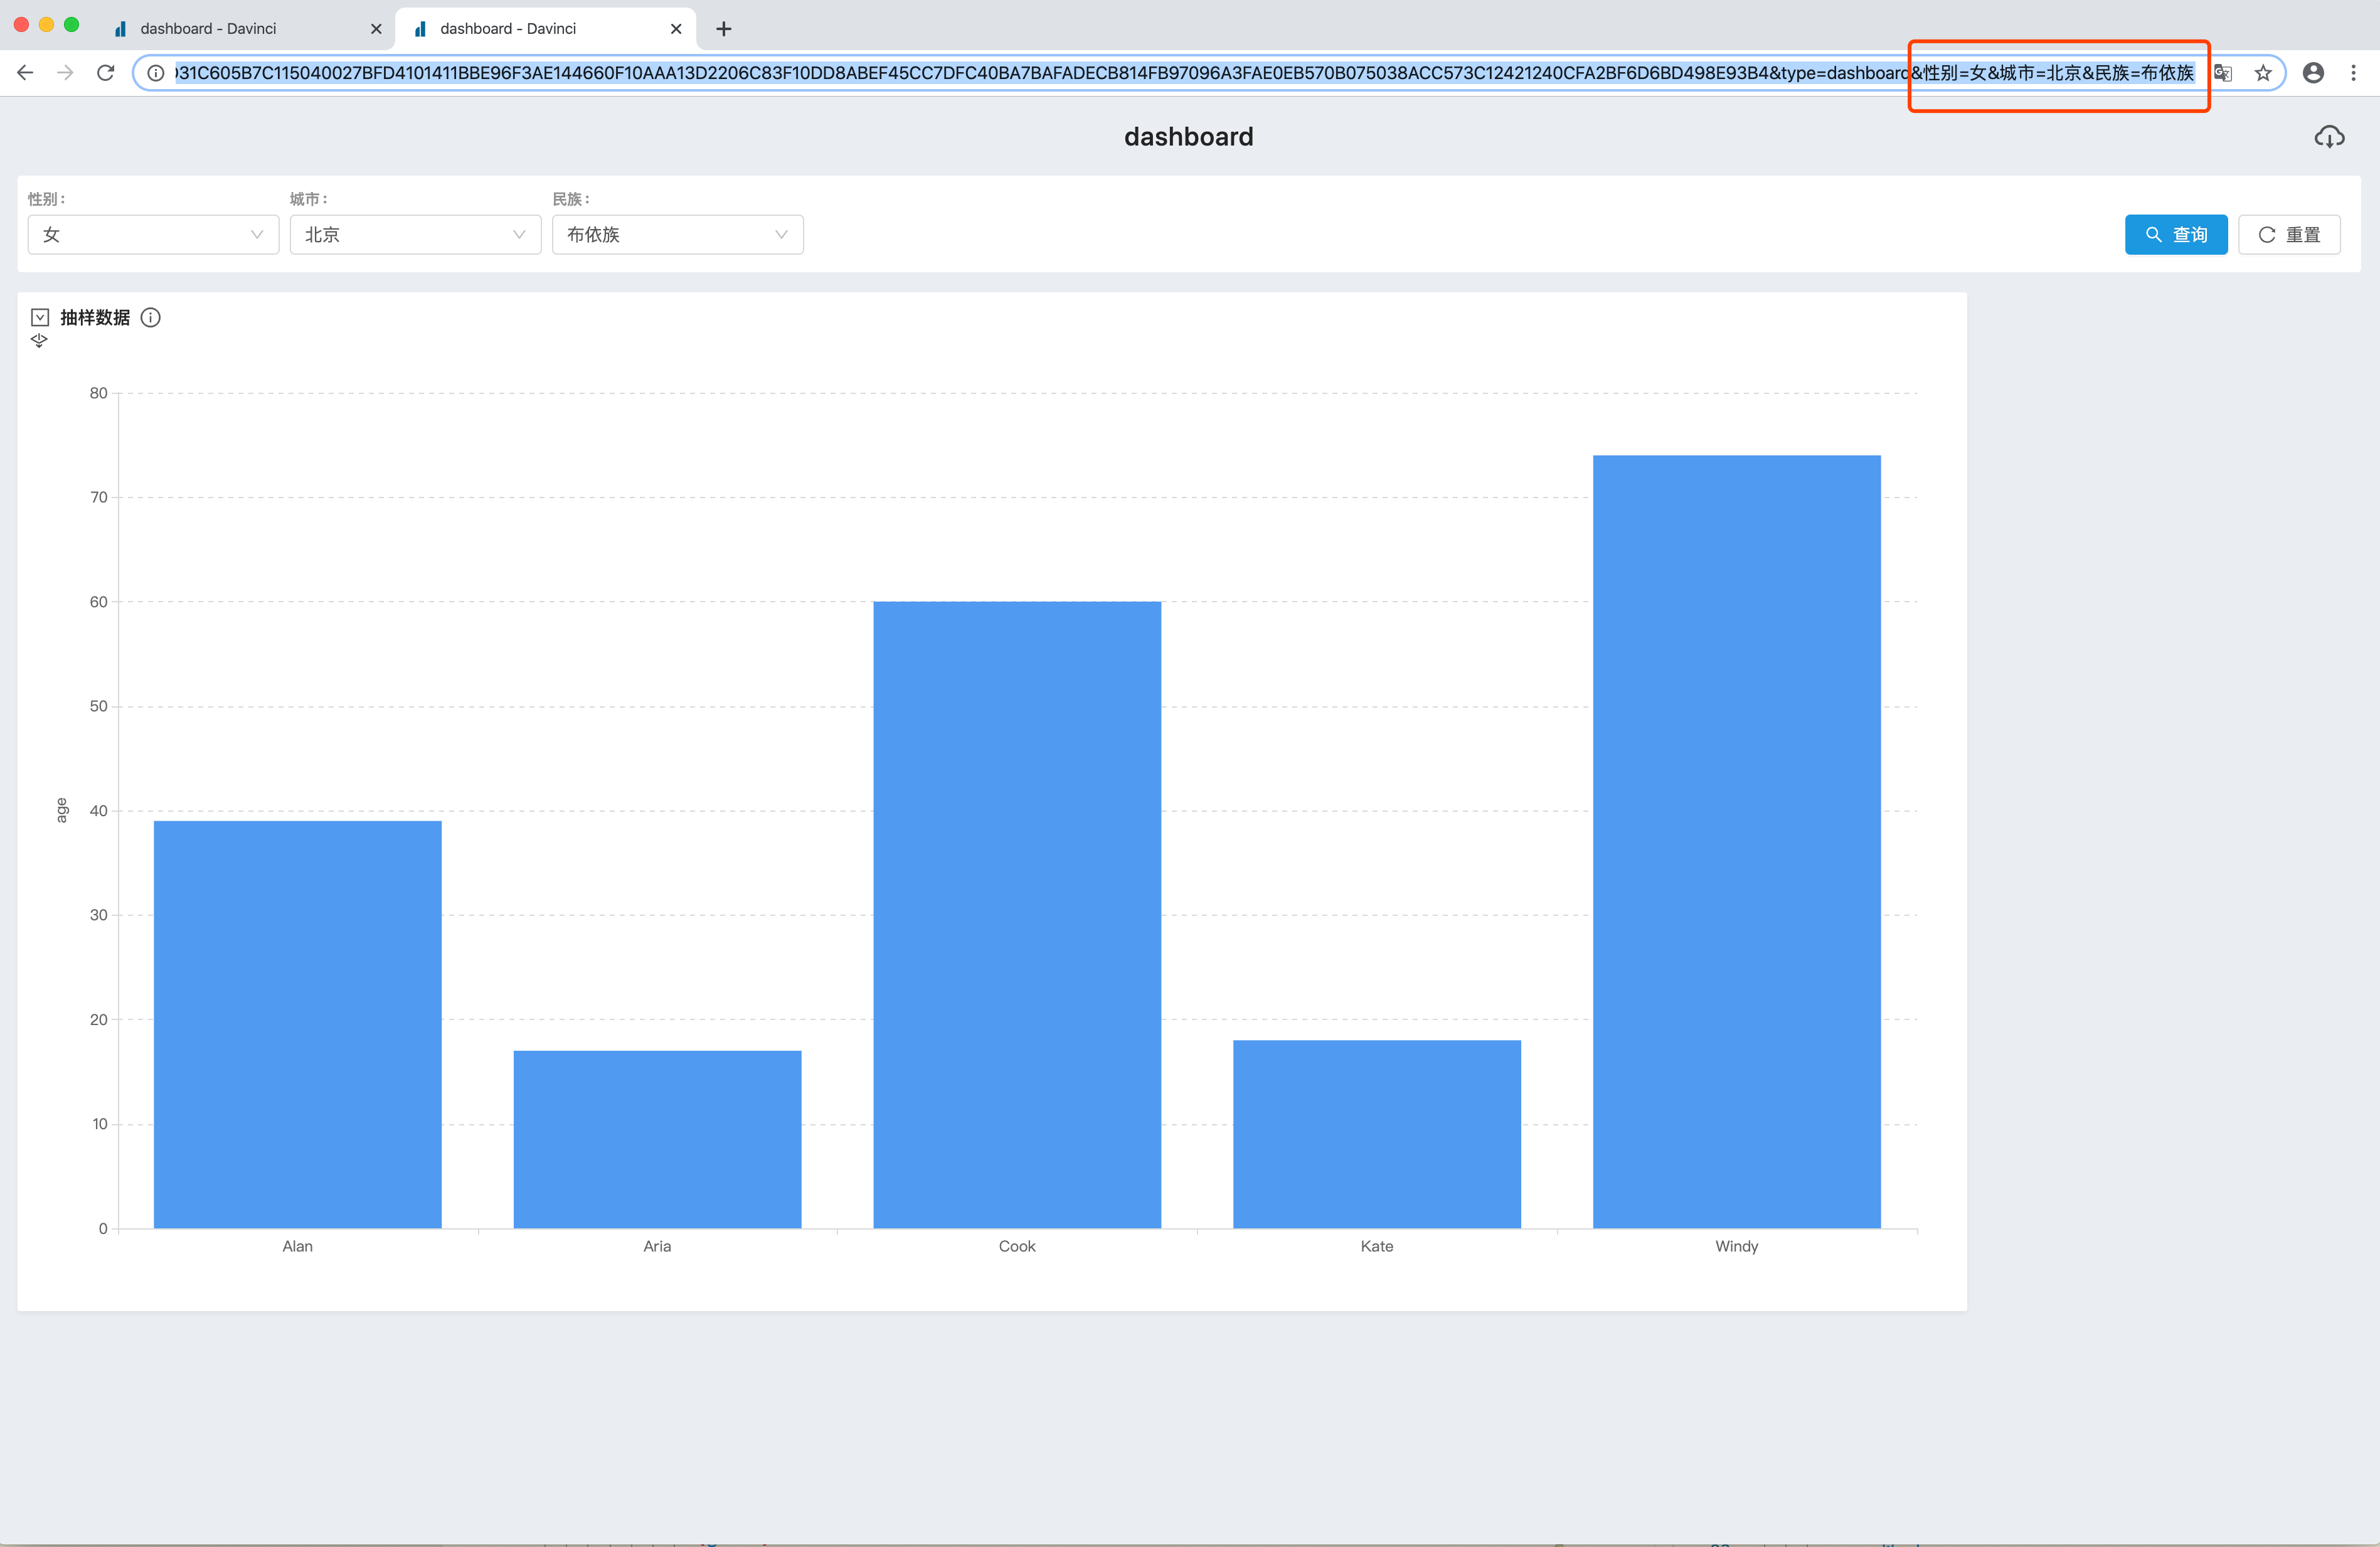
Task: Click the site information icon
Action: [x=156, y=73]
